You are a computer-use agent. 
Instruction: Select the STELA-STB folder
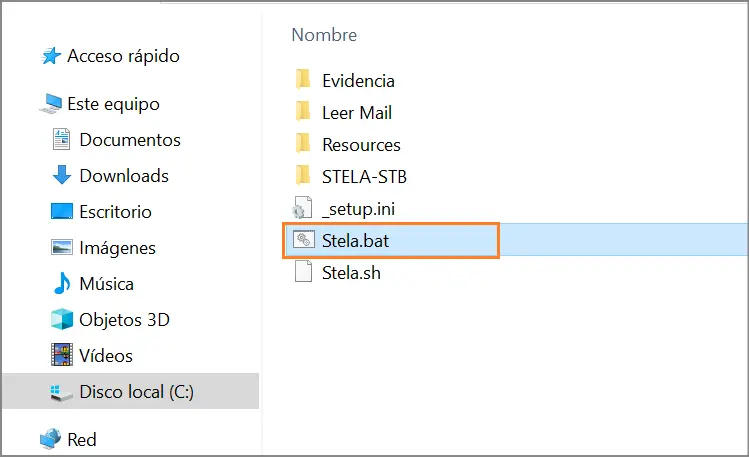(x=364, y=177)
